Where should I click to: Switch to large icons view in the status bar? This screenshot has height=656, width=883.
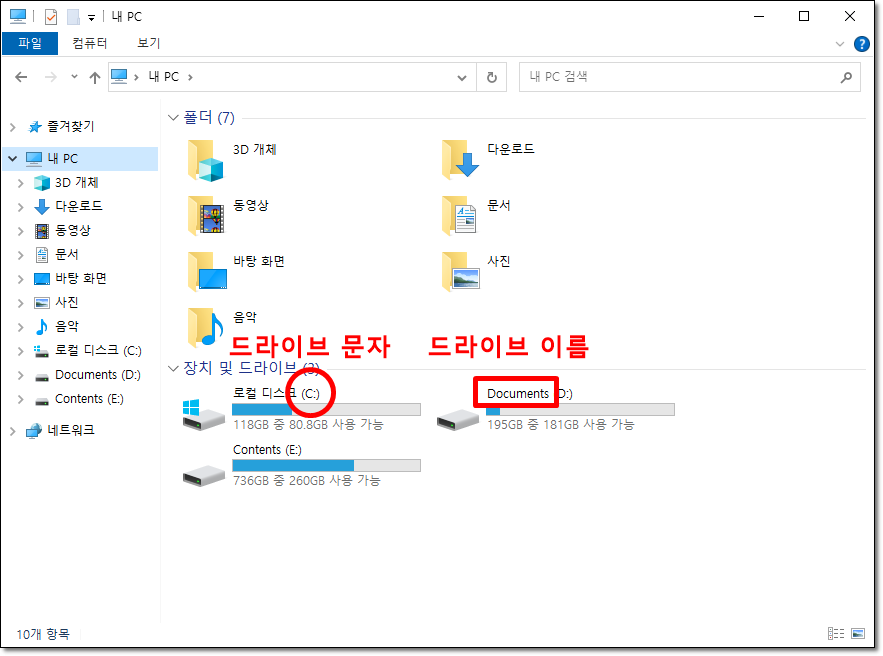[858, 634]
